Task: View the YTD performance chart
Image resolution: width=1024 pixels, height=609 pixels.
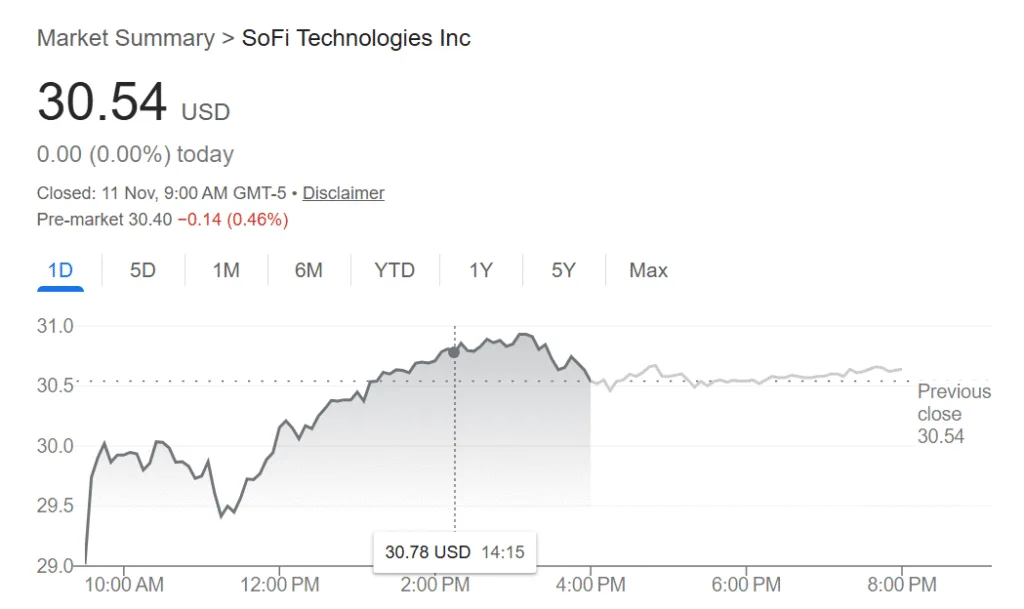Action: click(x=394, y=270)
